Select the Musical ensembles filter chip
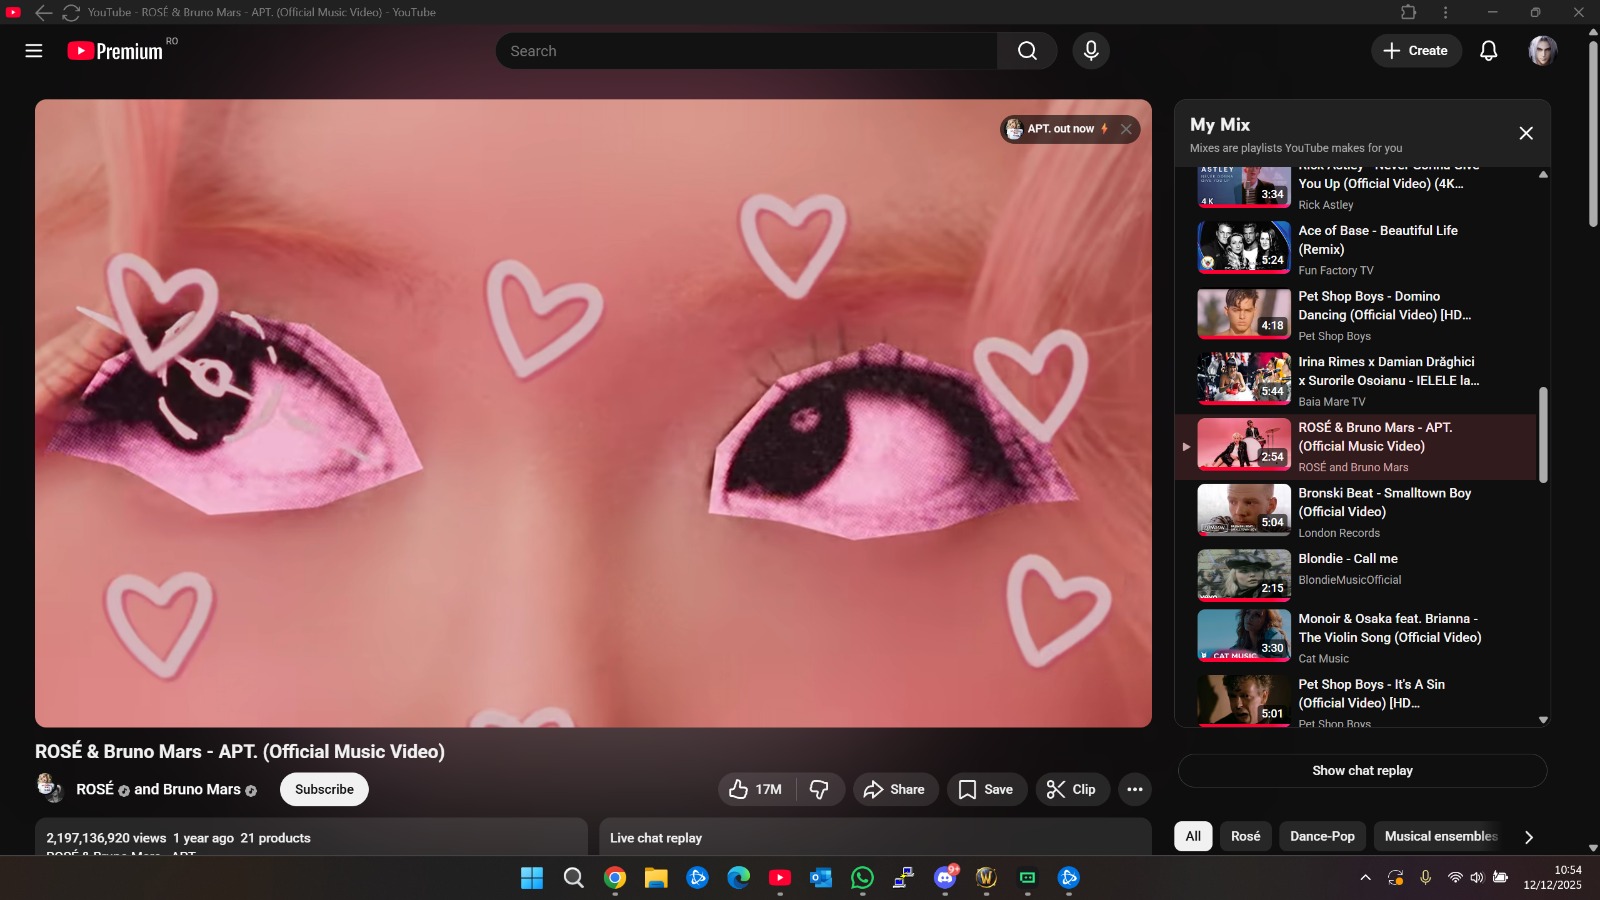 click(1440, 836)
